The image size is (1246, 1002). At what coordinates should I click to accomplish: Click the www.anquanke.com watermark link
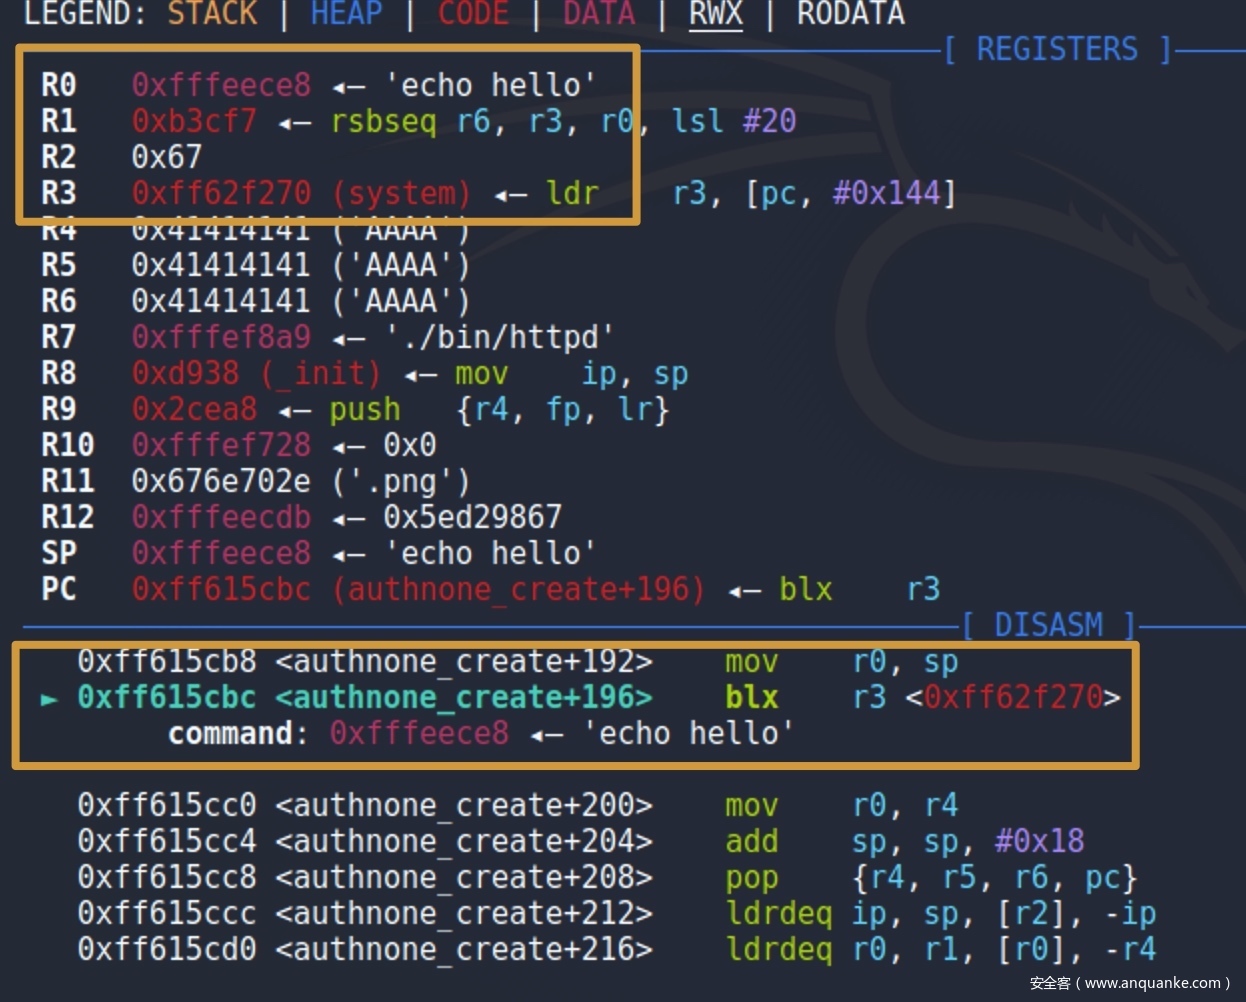point(1129,983)
